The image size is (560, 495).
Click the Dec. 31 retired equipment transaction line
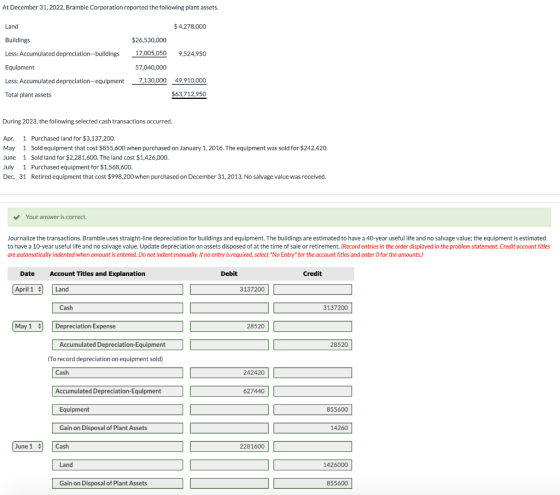(179, 177)
